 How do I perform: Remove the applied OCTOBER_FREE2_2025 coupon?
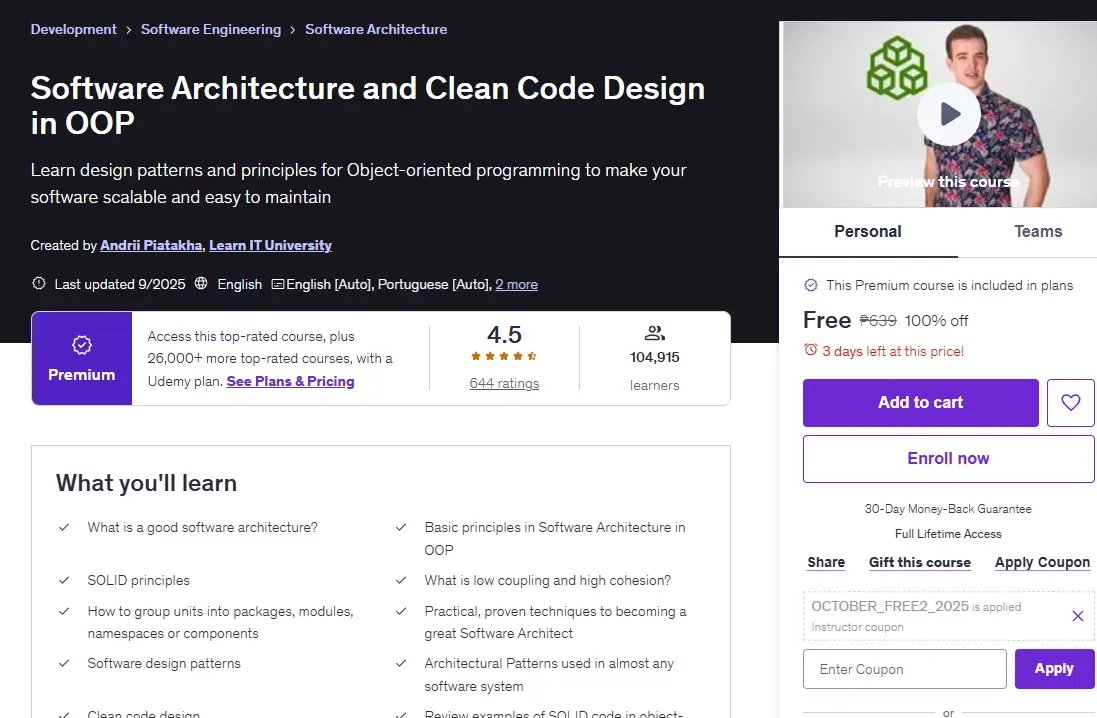(x=1077, y=616)
